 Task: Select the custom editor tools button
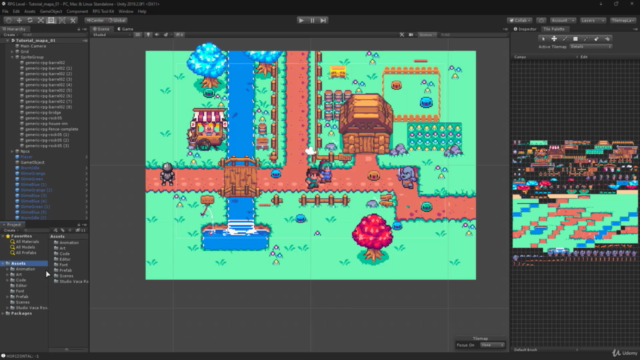point(73,20)
